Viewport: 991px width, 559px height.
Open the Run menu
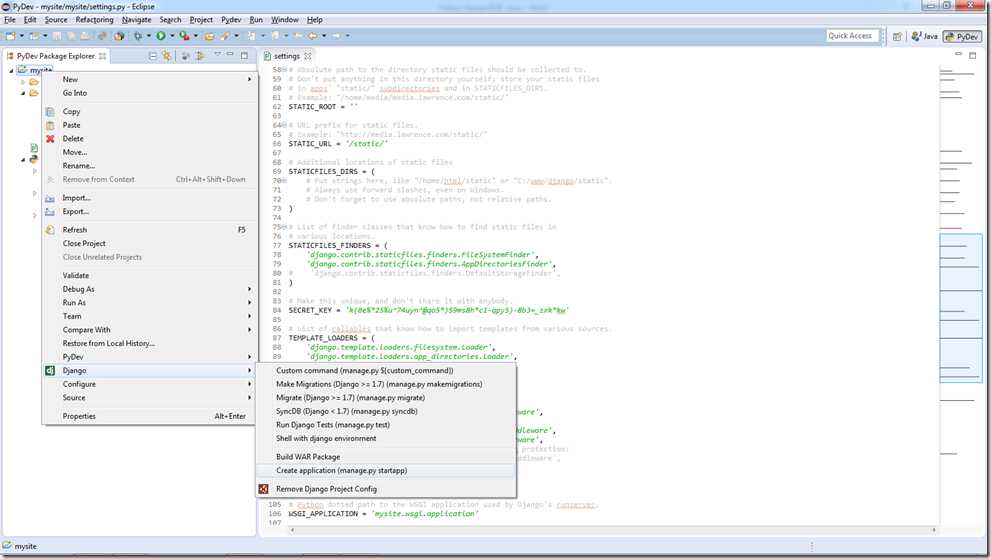point(256,20)
